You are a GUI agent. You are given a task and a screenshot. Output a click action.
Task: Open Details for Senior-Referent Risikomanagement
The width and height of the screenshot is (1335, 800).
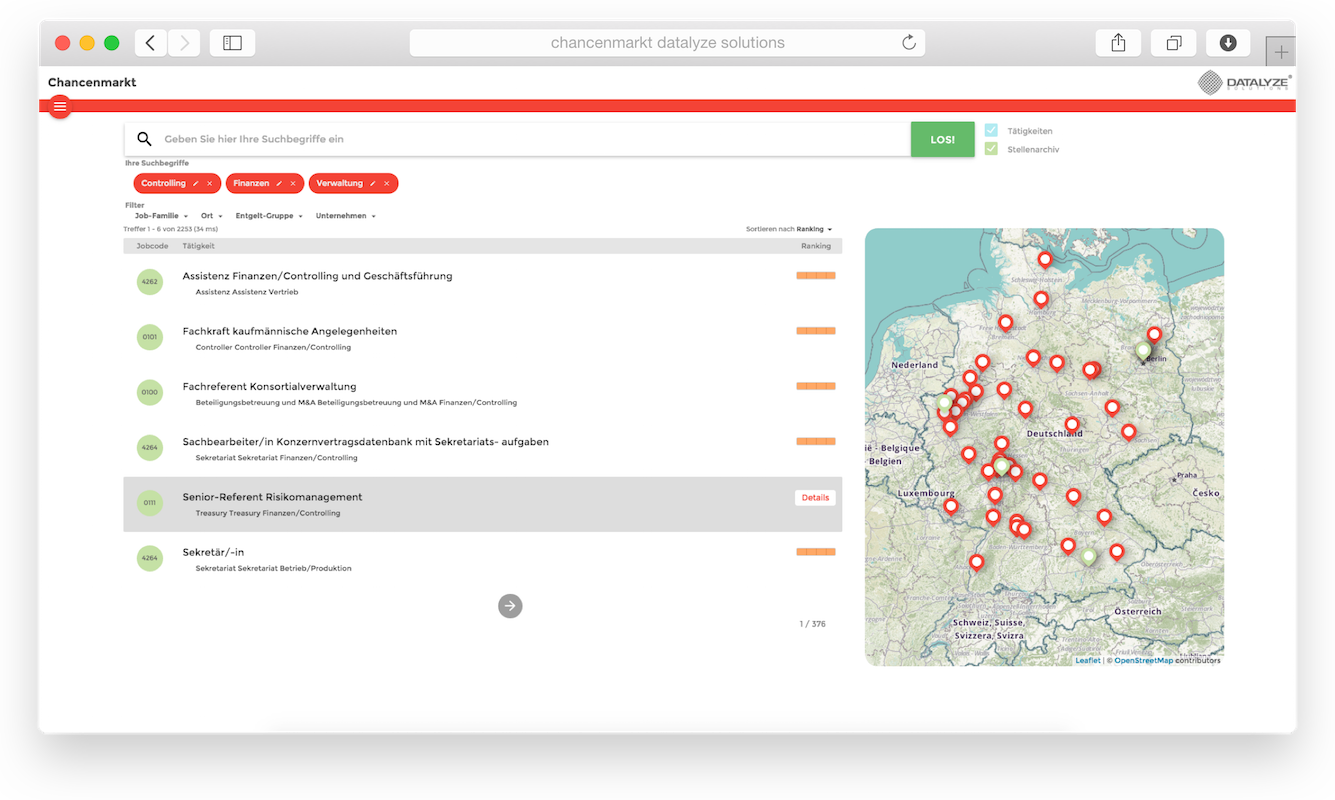tap(815, 497)
